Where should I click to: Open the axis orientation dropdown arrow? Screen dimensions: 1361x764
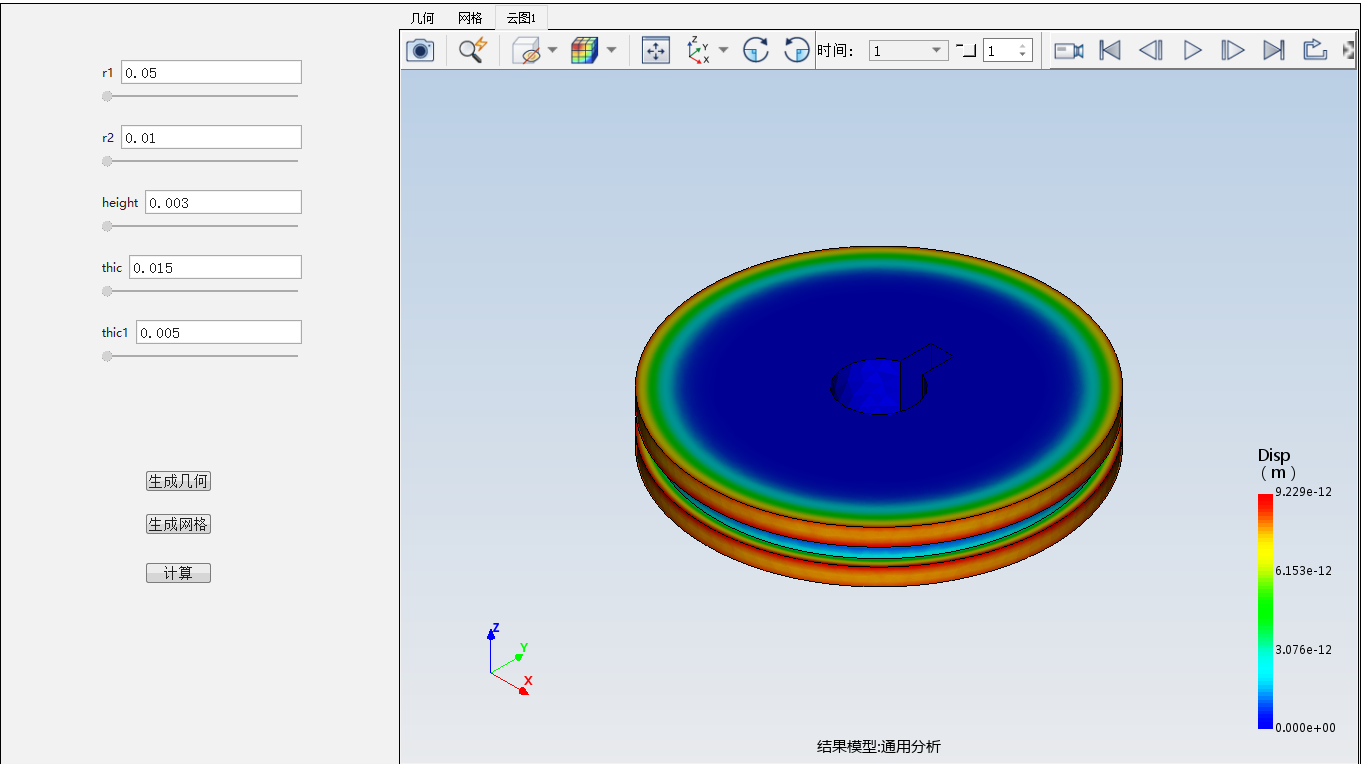[723, 50]
